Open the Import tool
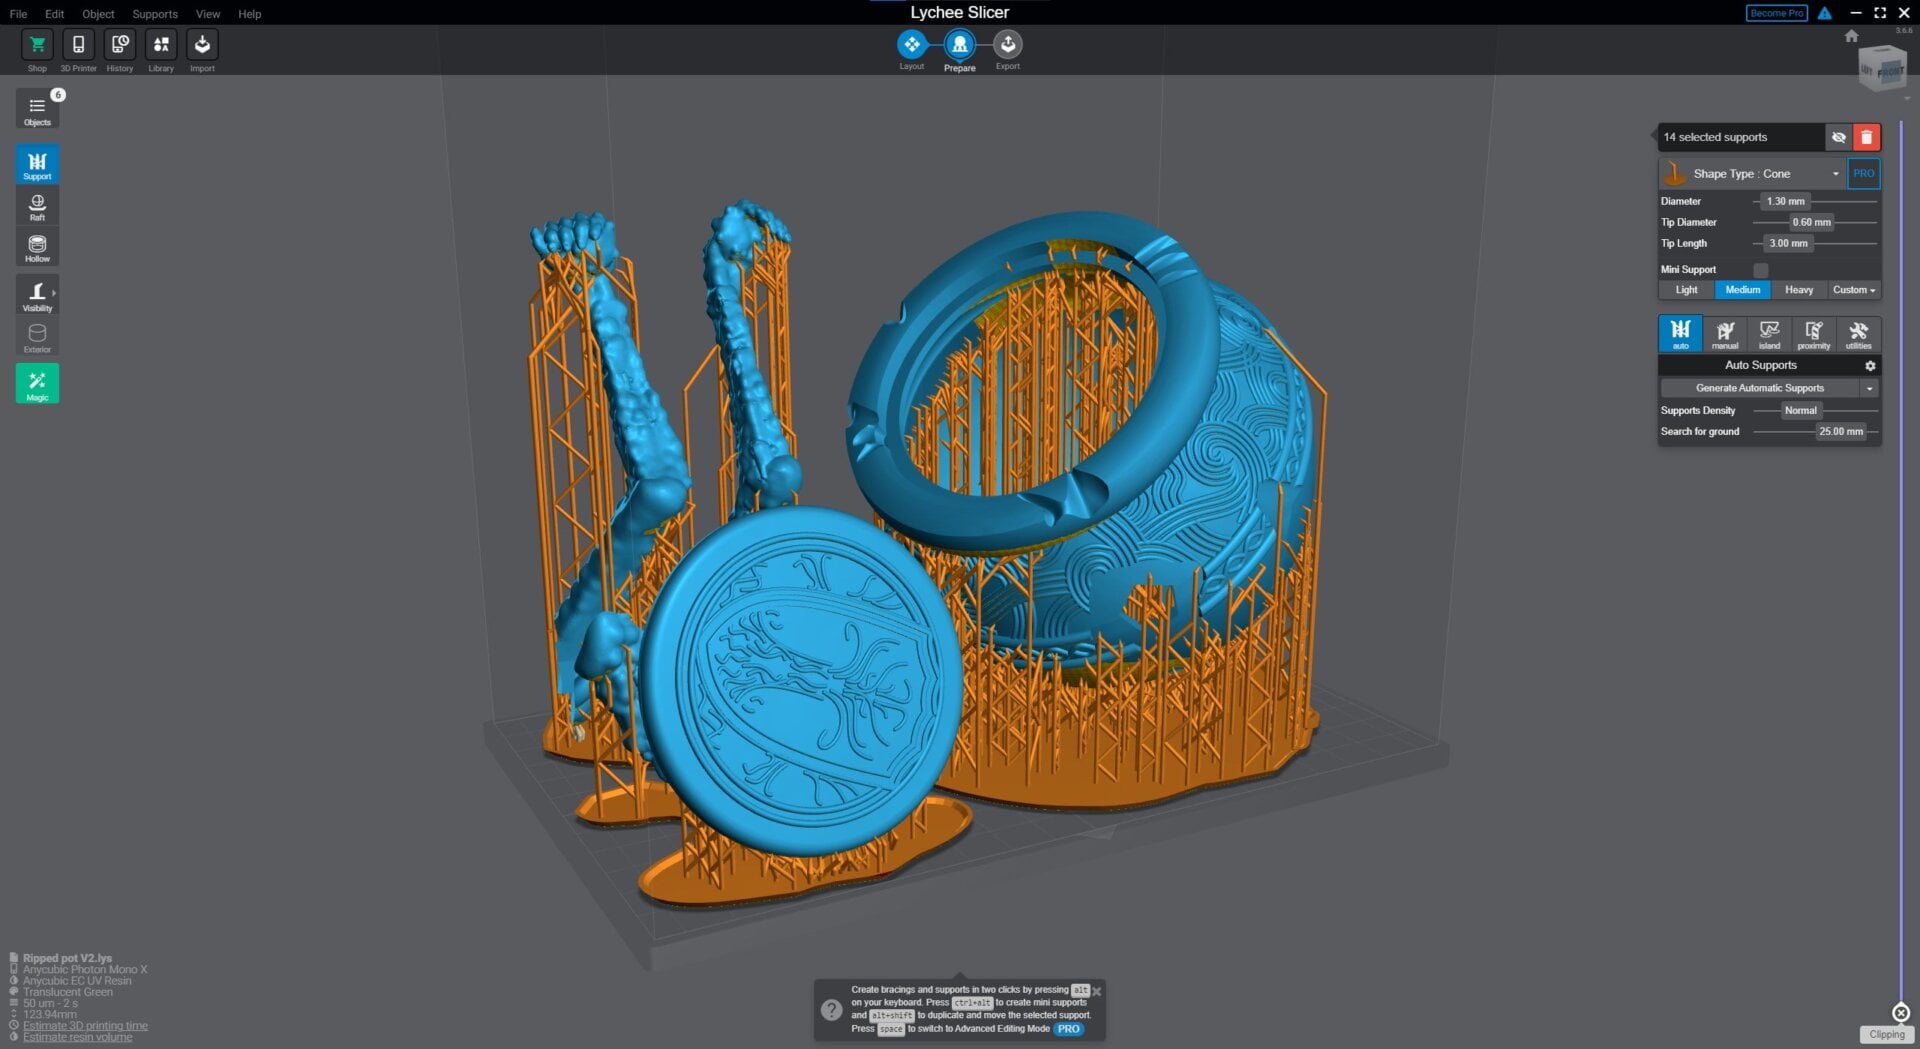Image resolution: width=1920 pixels, height=1049 pixels. point(202,45)
